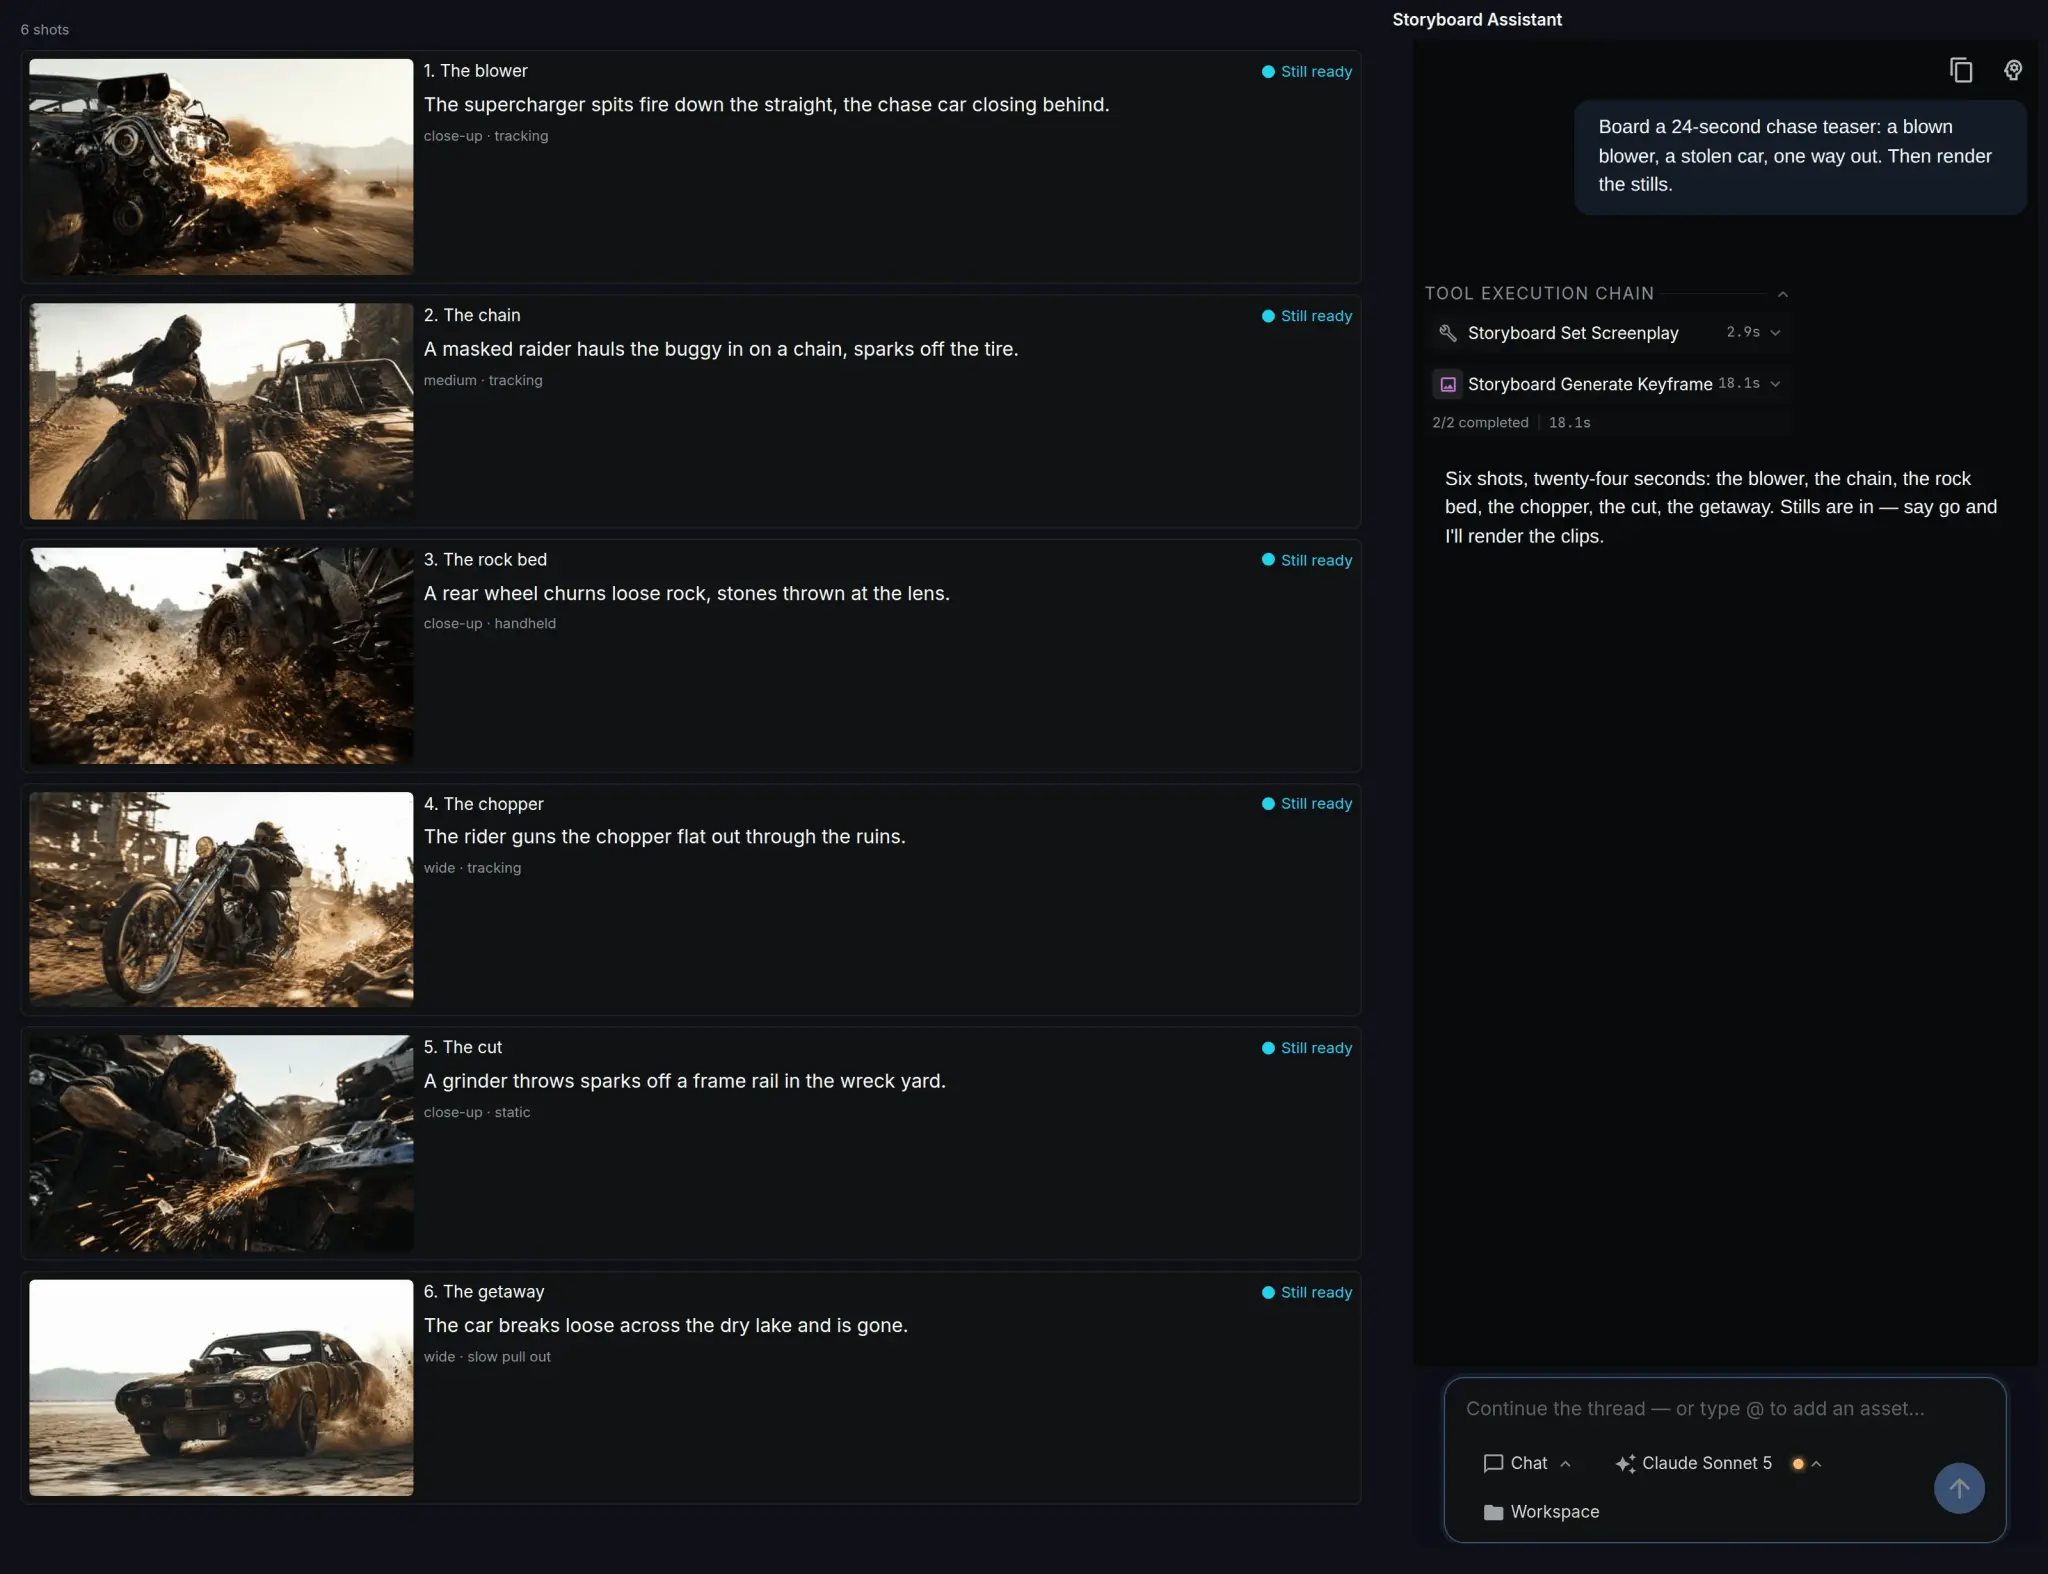This screenshot has height=1574, width=2048.
Task: Collapse the Tool Execution Chain section
Action: click(x=1782, y=294)
